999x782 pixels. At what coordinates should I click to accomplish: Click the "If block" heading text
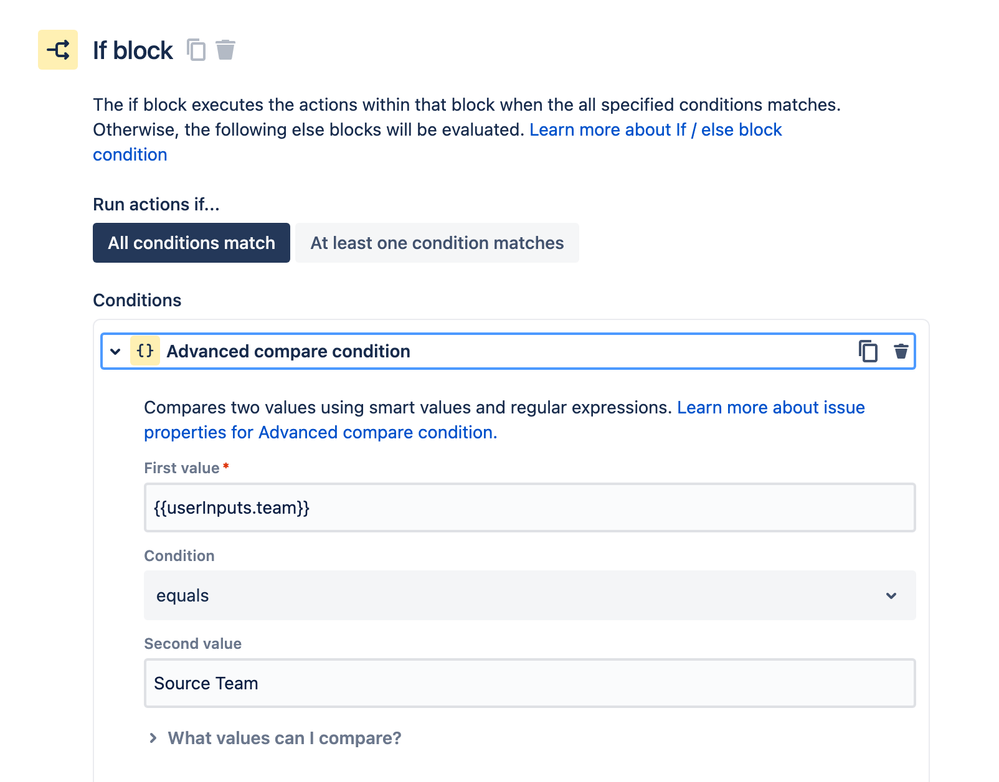coord(133,50)
